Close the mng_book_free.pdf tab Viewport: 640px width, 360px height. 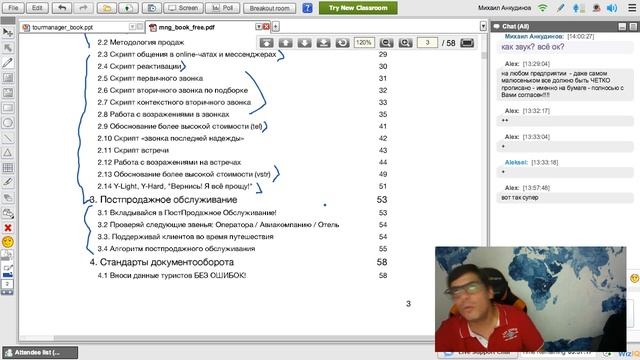point(266,27)
